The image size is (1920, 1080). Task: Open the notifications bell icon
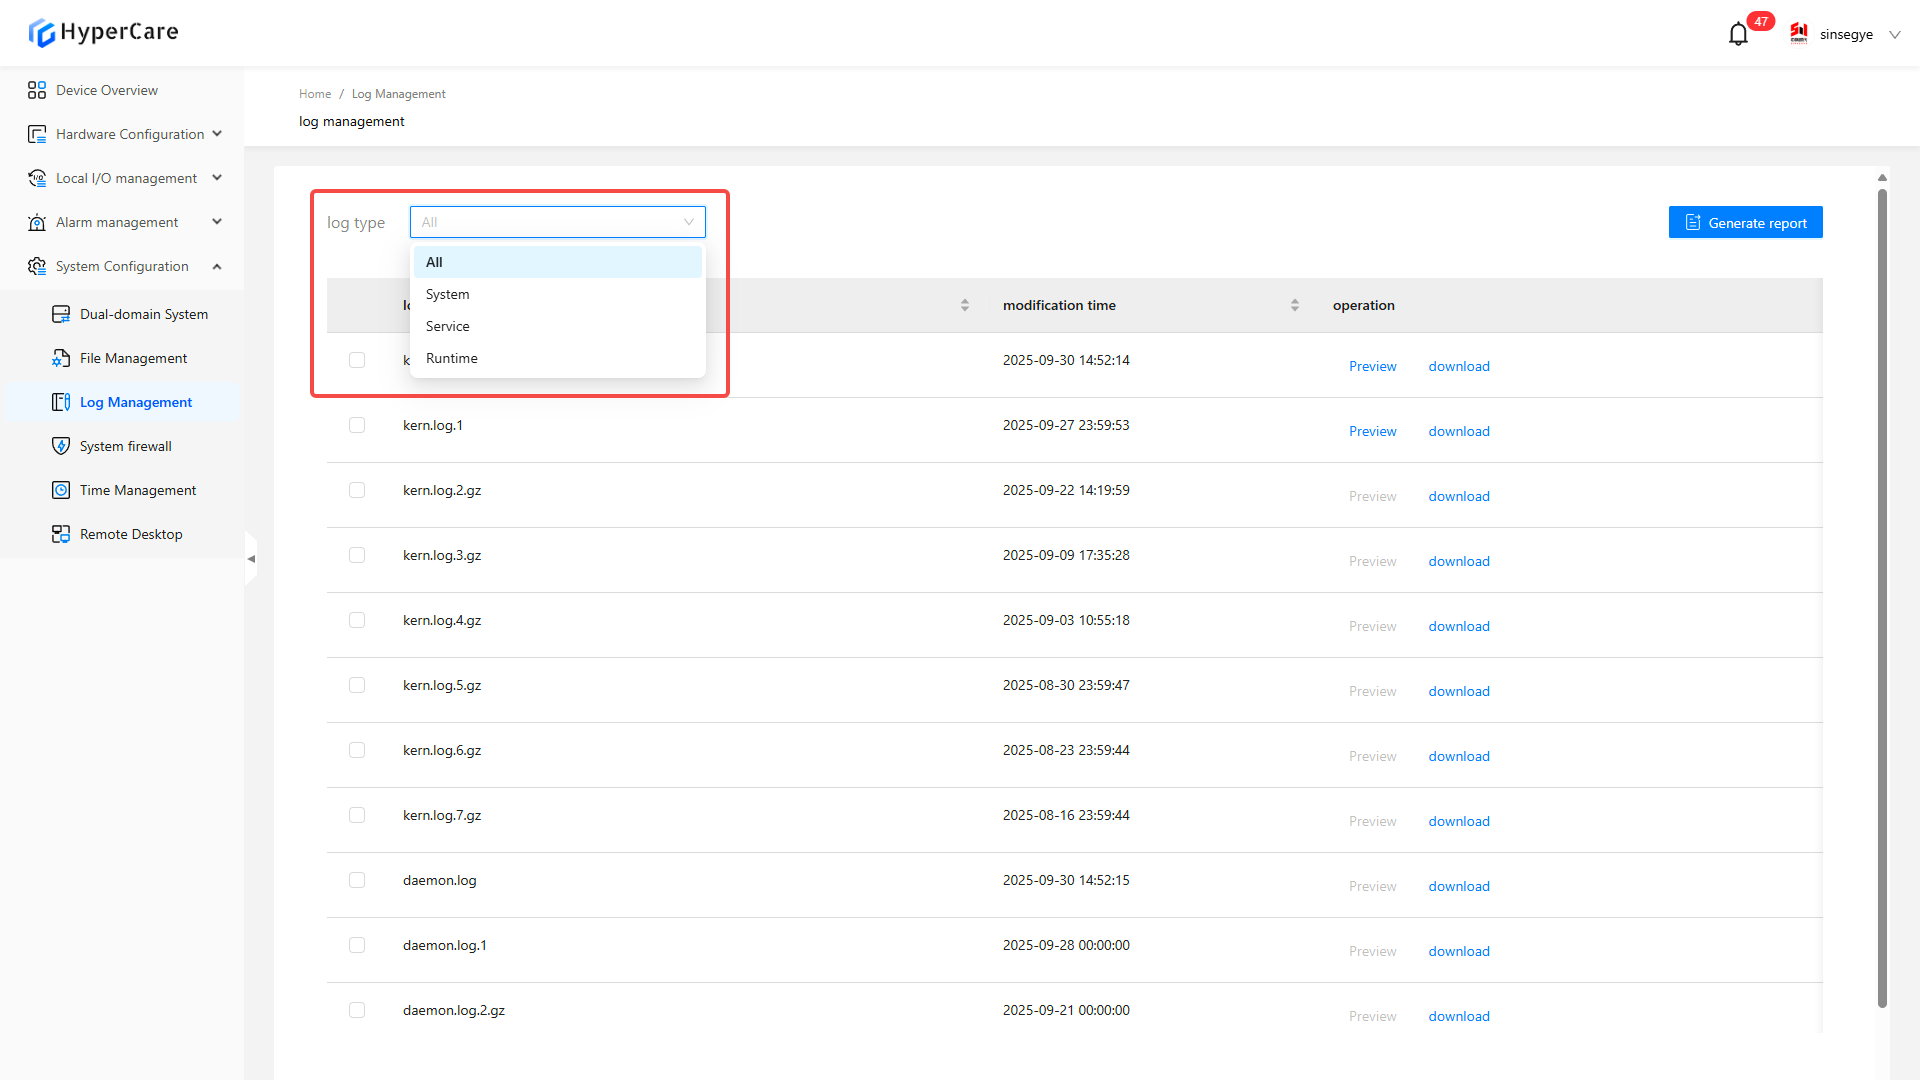coord(1738,34)
